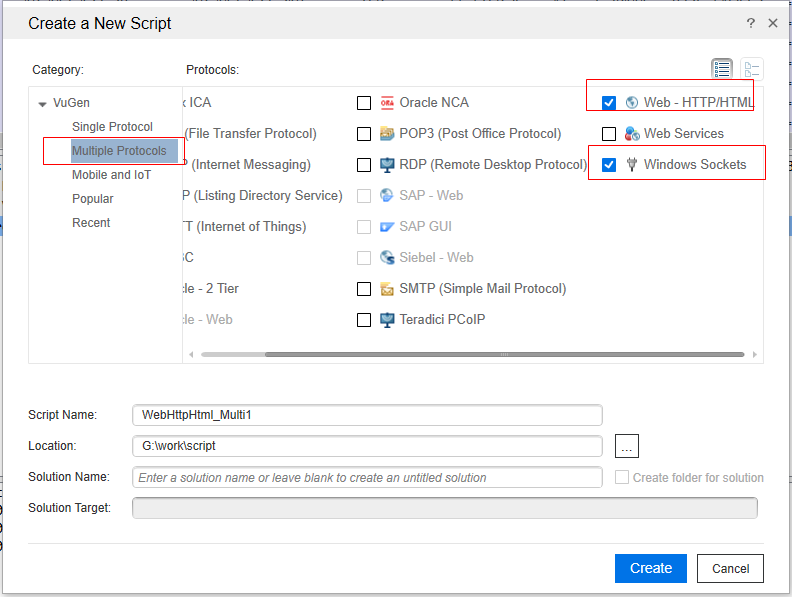Check the Oracle NCA protocol checkbox

[x=364, y=103]
